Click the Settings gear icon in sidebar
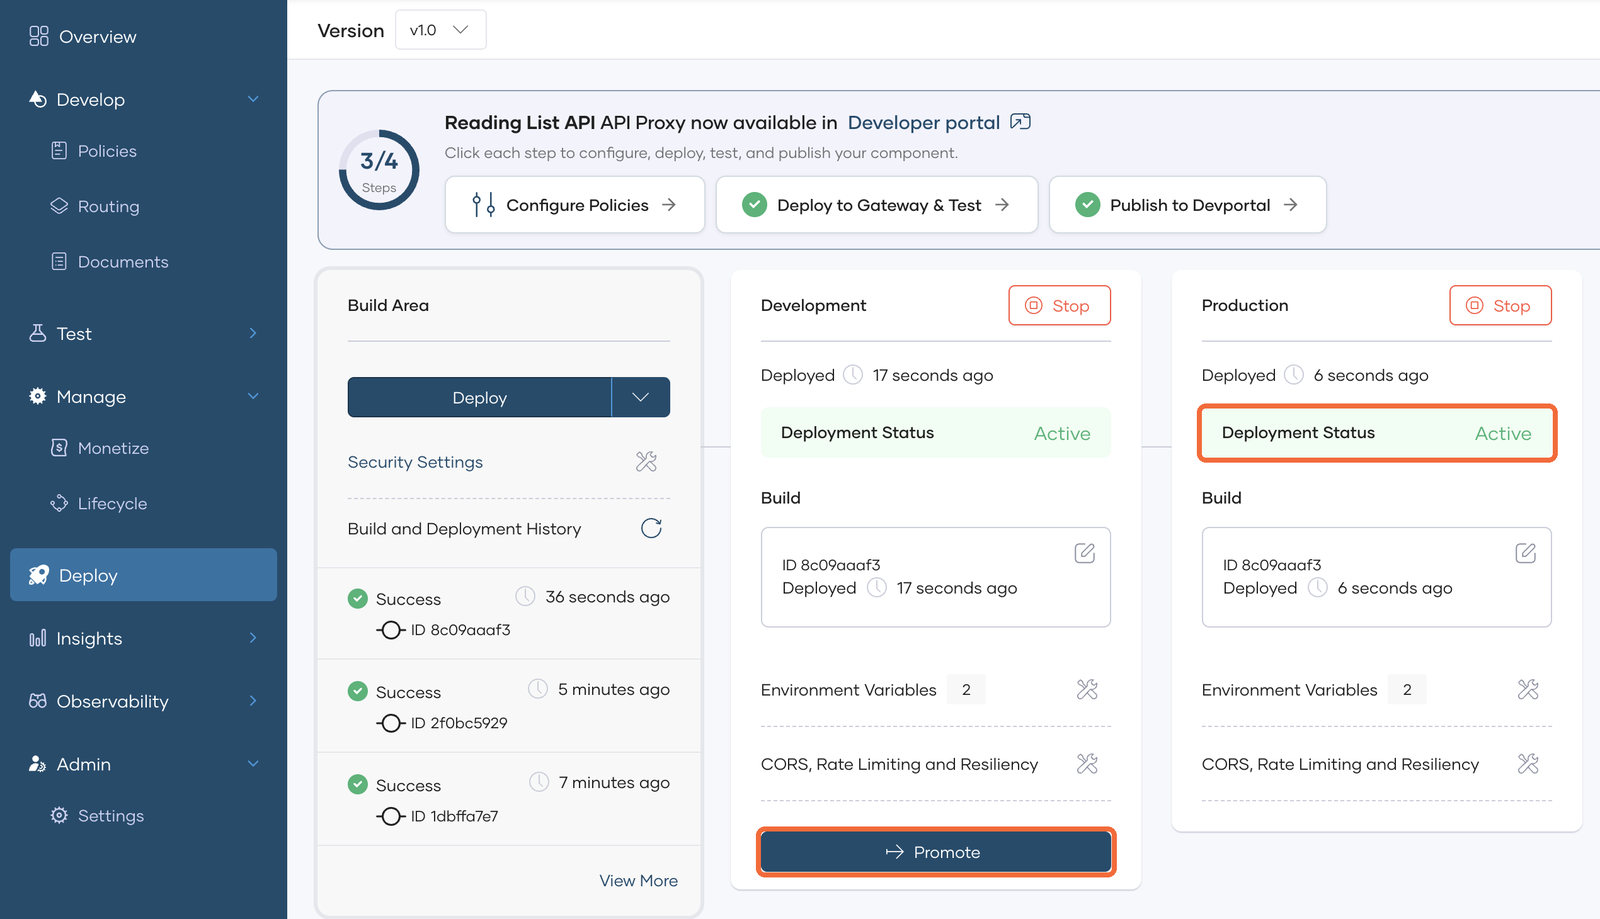This screenshot has height=919, width=1600. point(59,815)
